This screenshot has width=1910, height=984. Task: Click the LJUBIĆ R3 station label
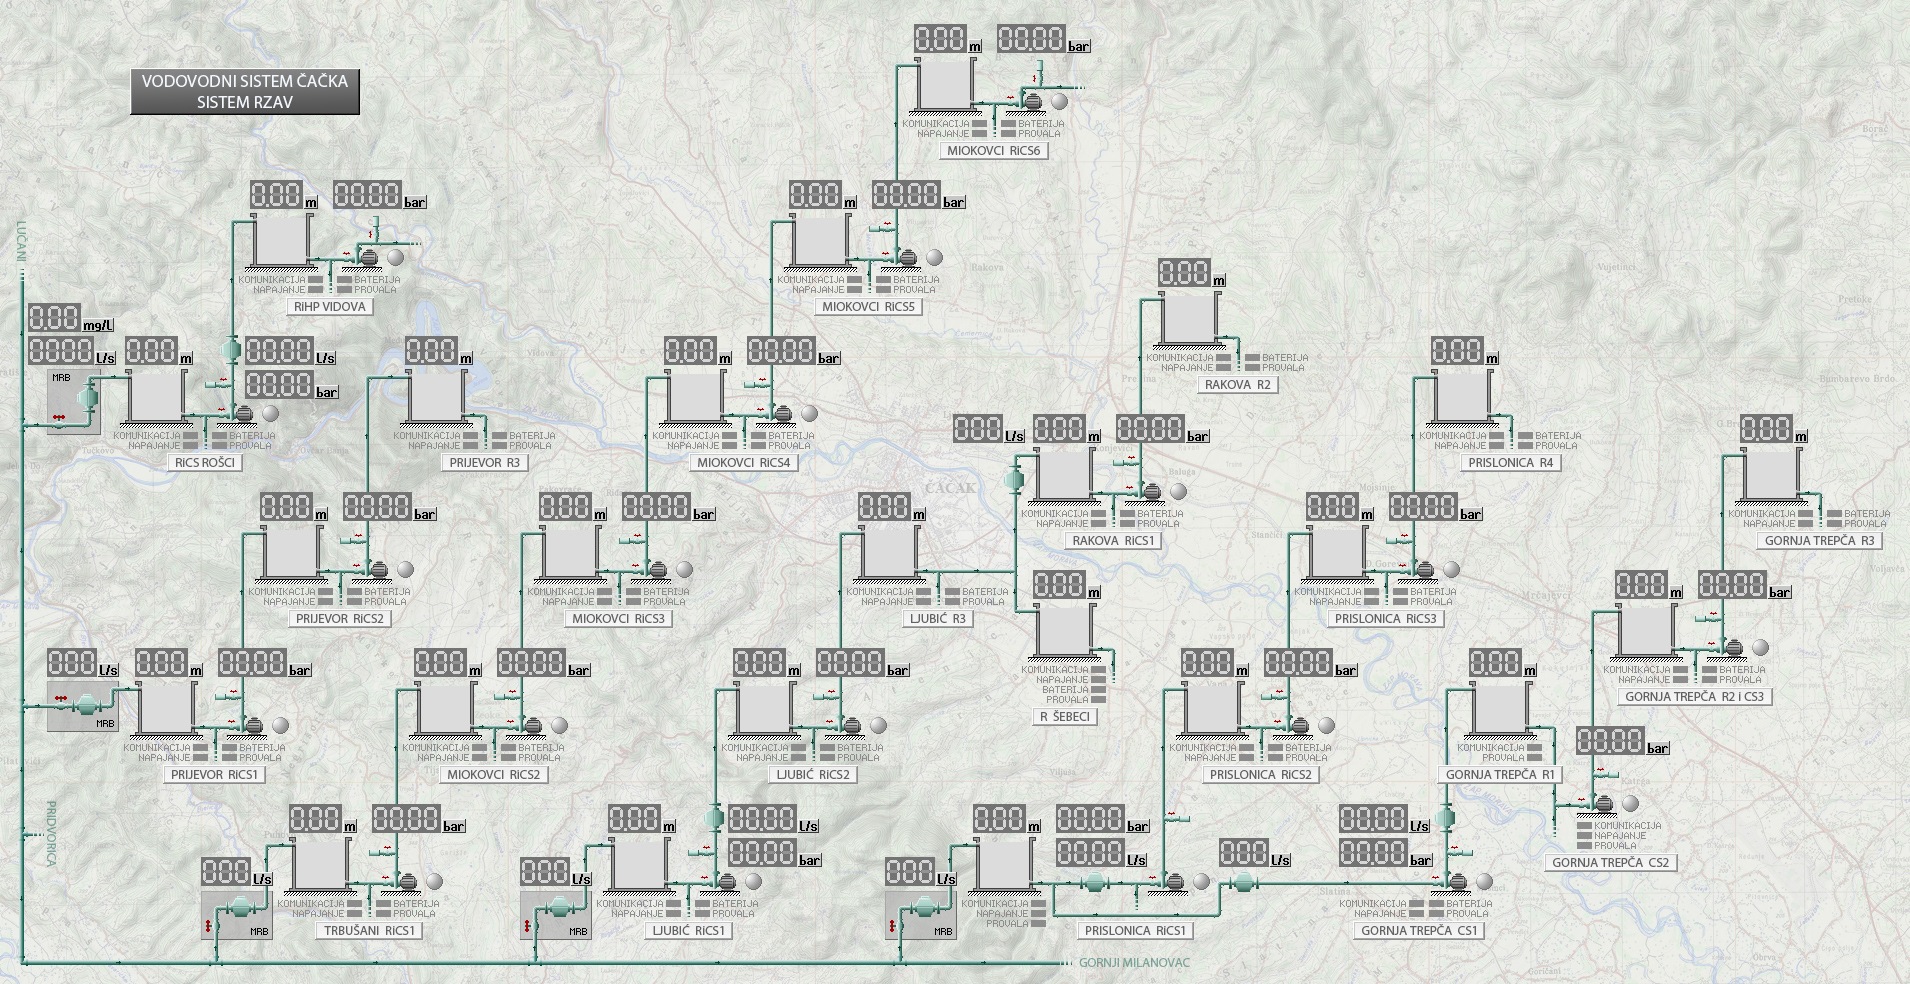937,619
